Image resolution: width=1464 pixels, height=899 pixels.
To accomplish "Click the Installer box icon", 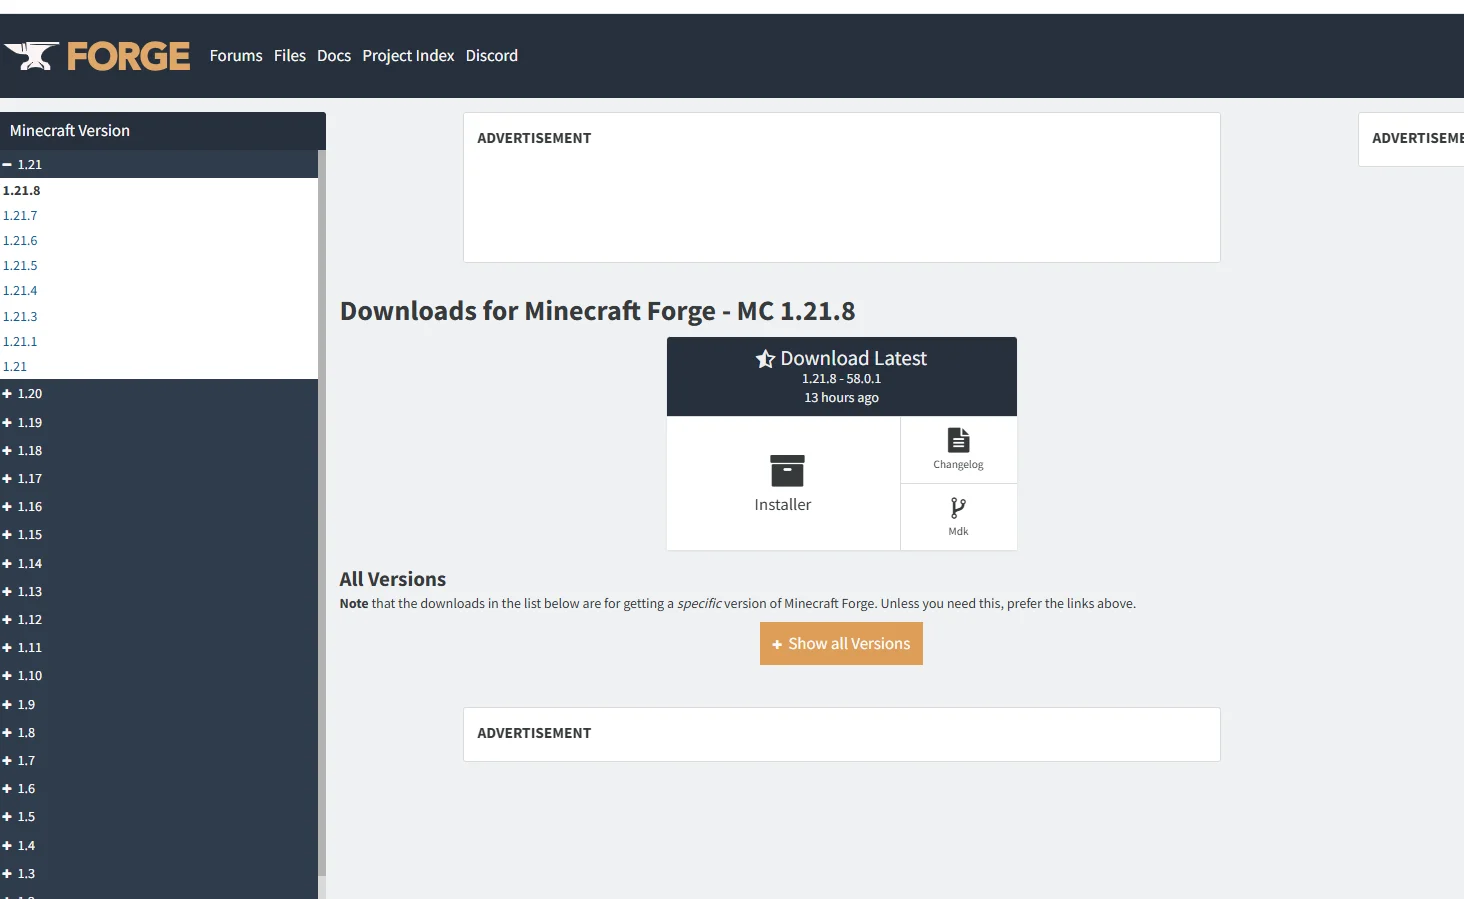I will [x=787, y=470].
